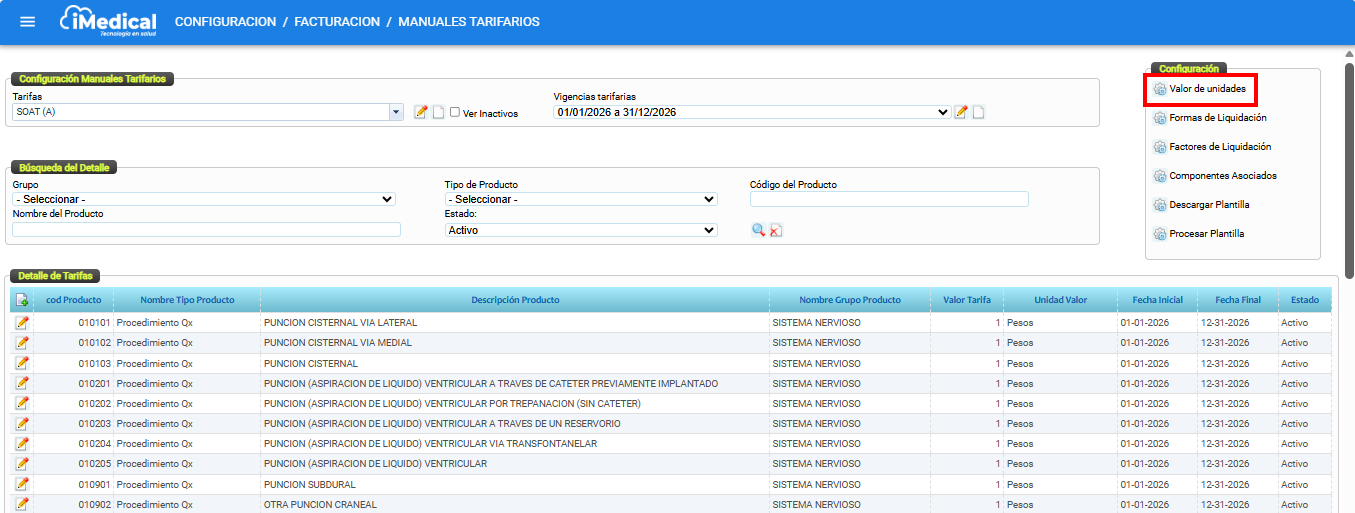Enable the Ver Inactivos checkbox
The height and width of the screenshot is (513, 1355).
[455, 112]
